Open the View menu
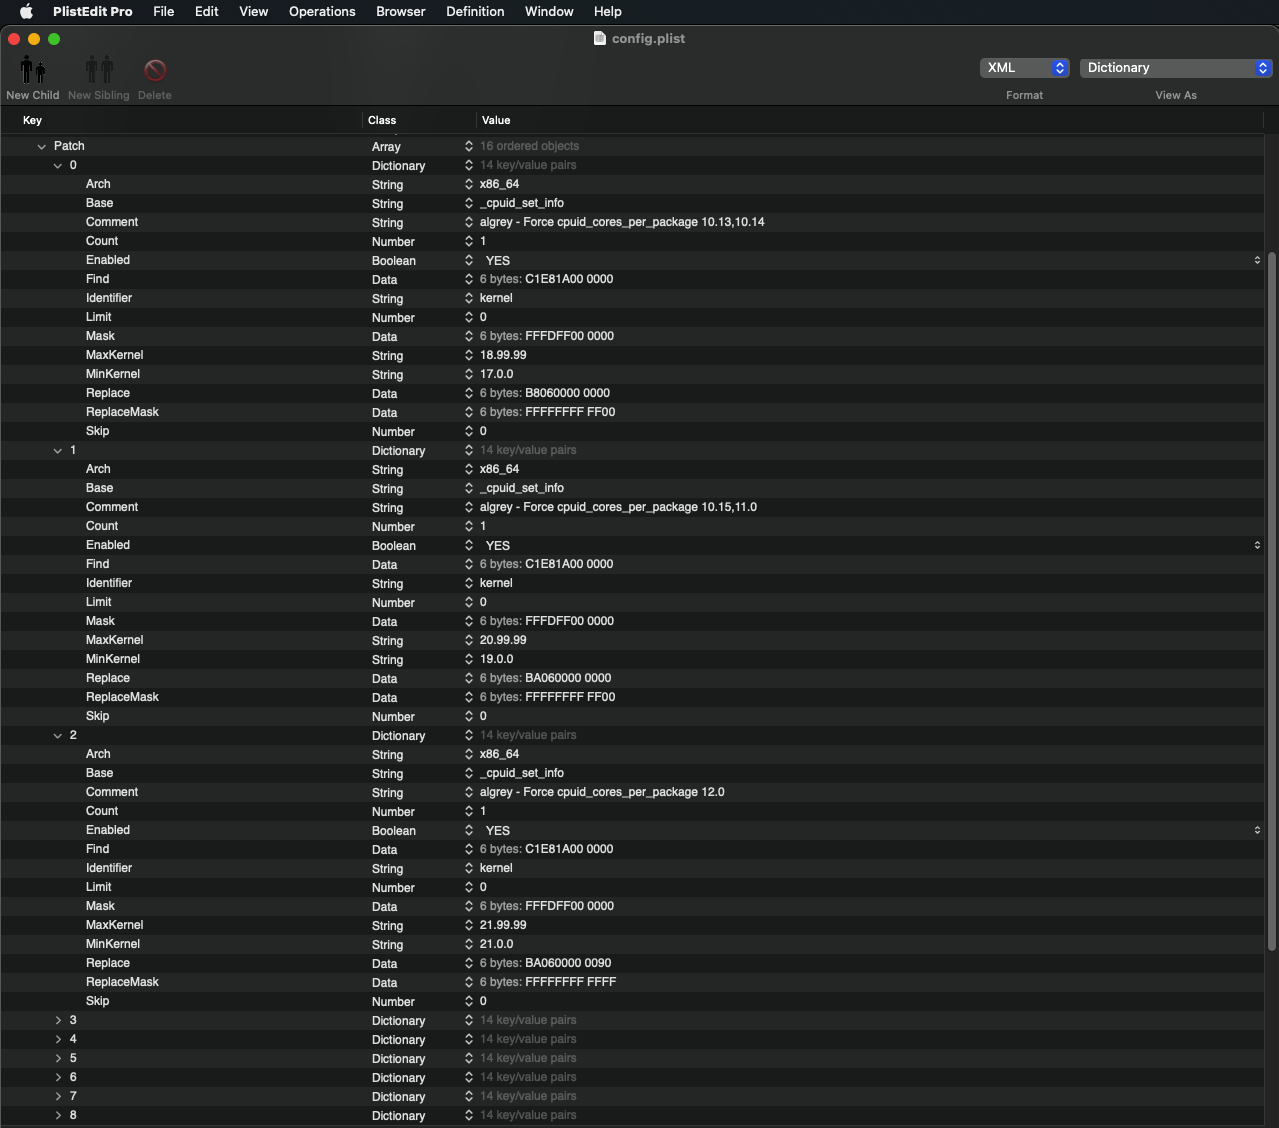Viewport: 1279px width, 1128px height. pyautogui.click(x=254, y=12)
